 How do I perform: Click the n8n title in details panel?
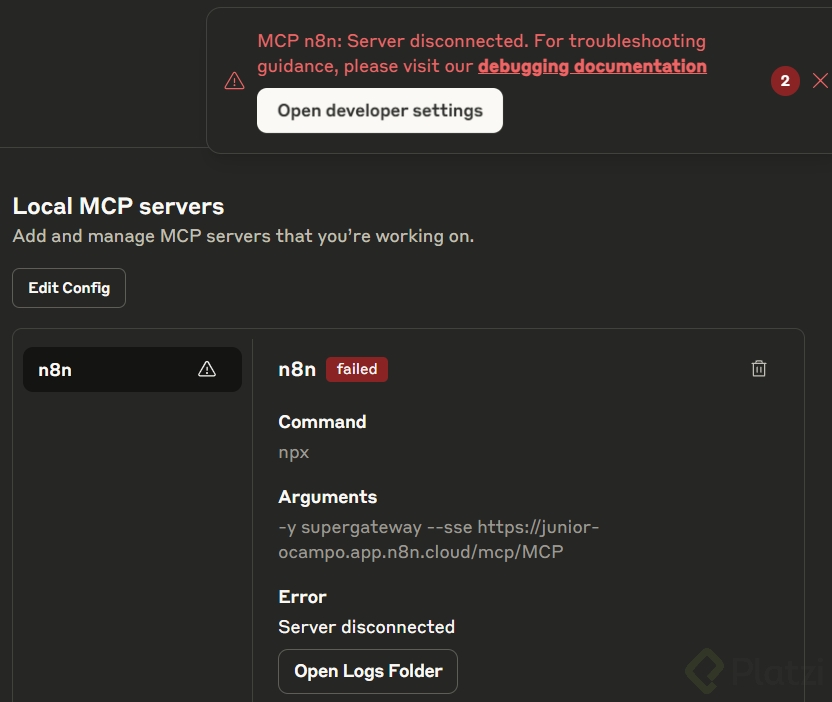coord(297,369)
